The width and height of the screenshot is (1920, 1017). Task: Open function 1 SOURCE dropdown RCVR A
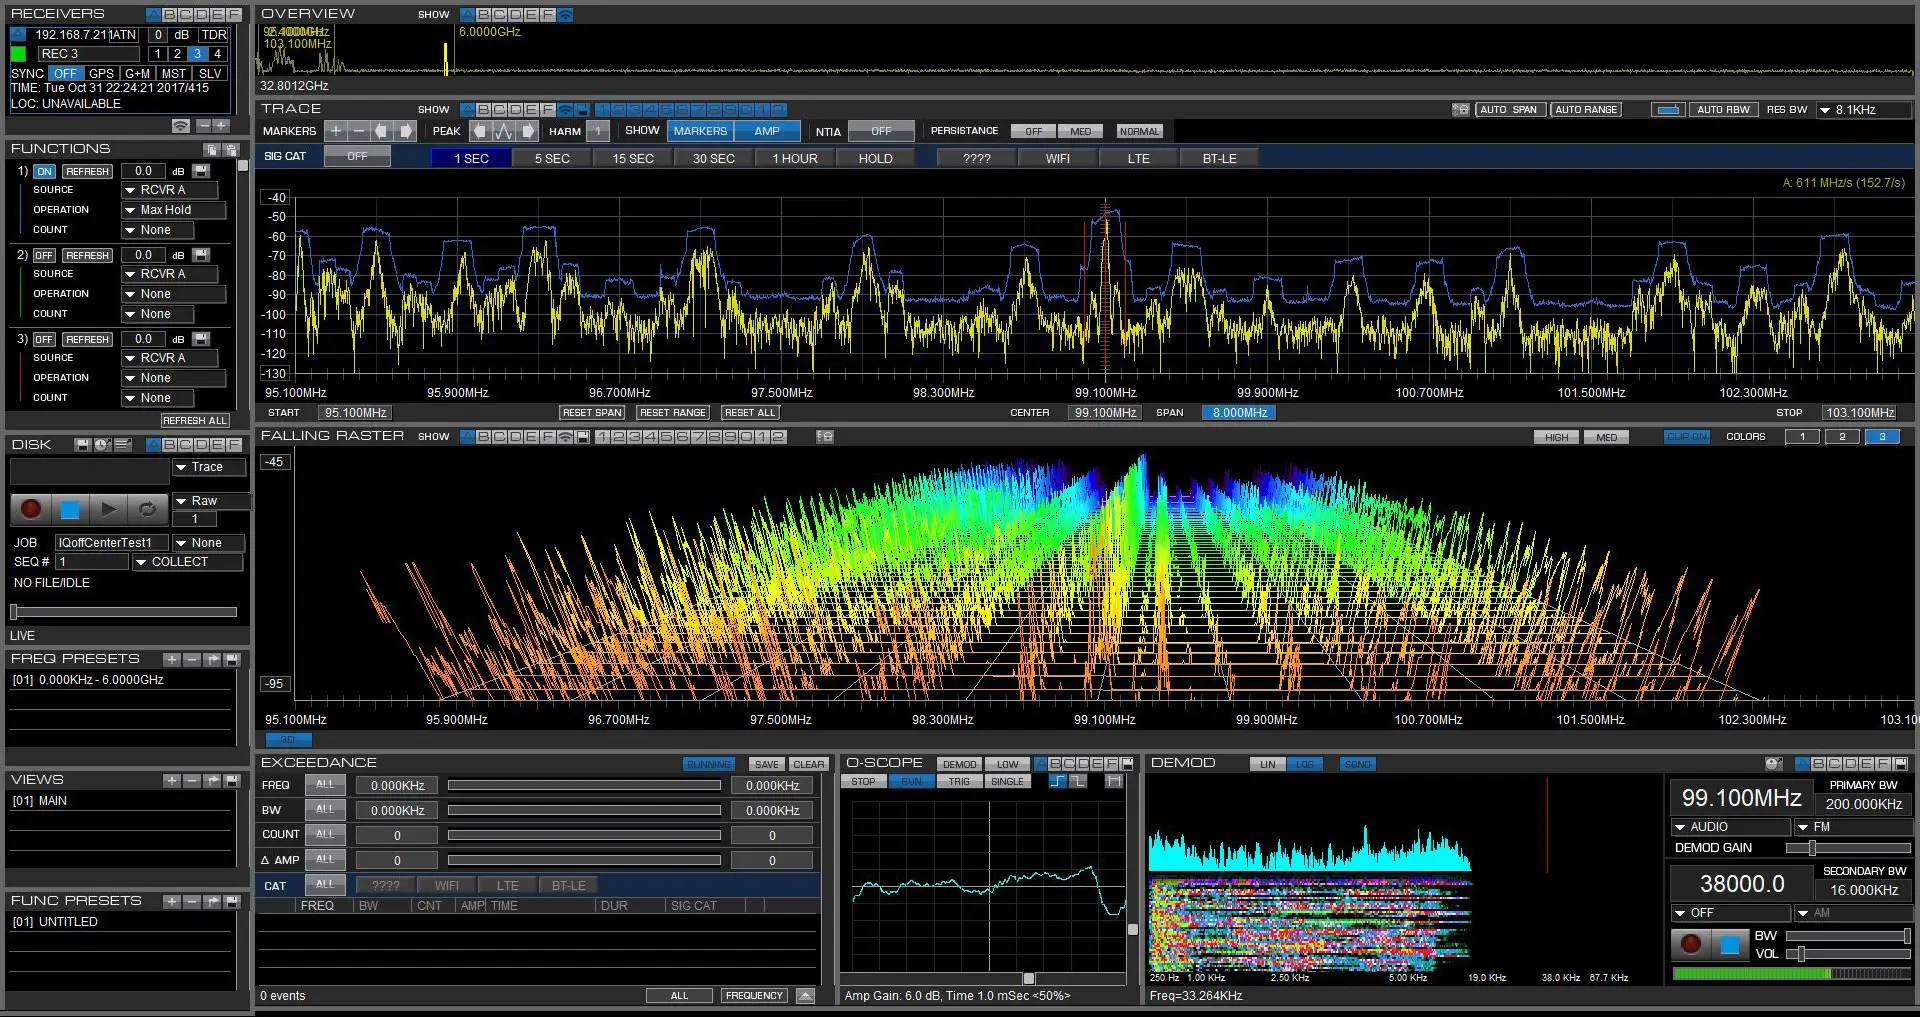pos(170,190)
